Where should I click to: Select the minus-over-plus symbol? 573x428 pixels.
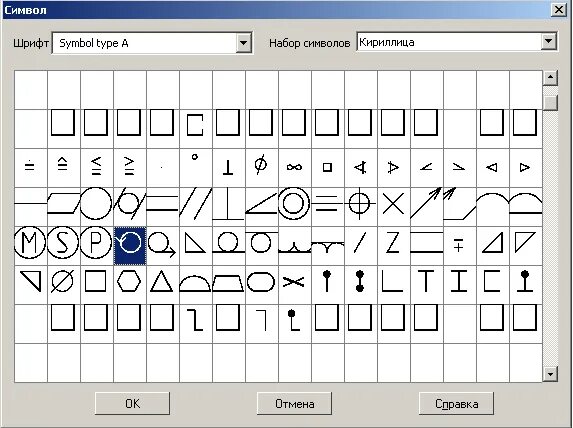(459, 245)
